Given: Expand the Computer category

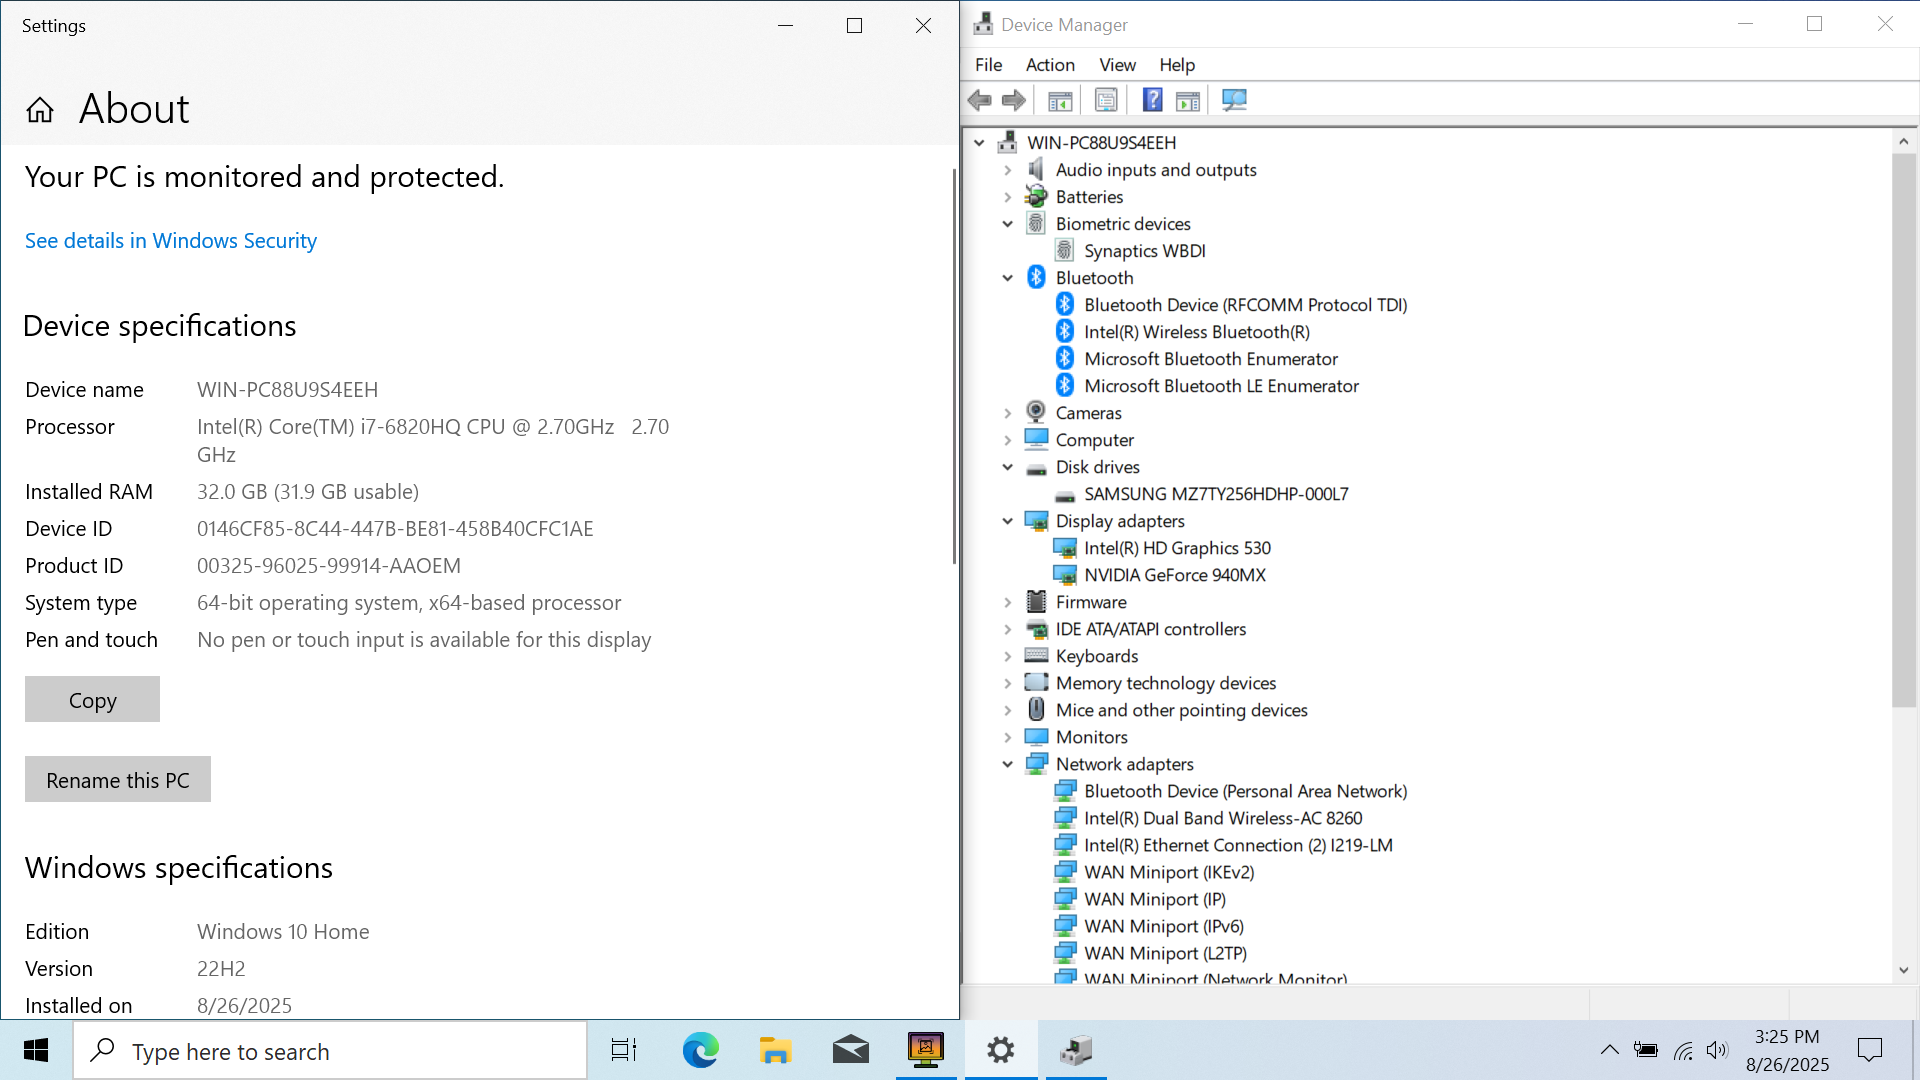Looking at the screenshot, I should 1008,440.
